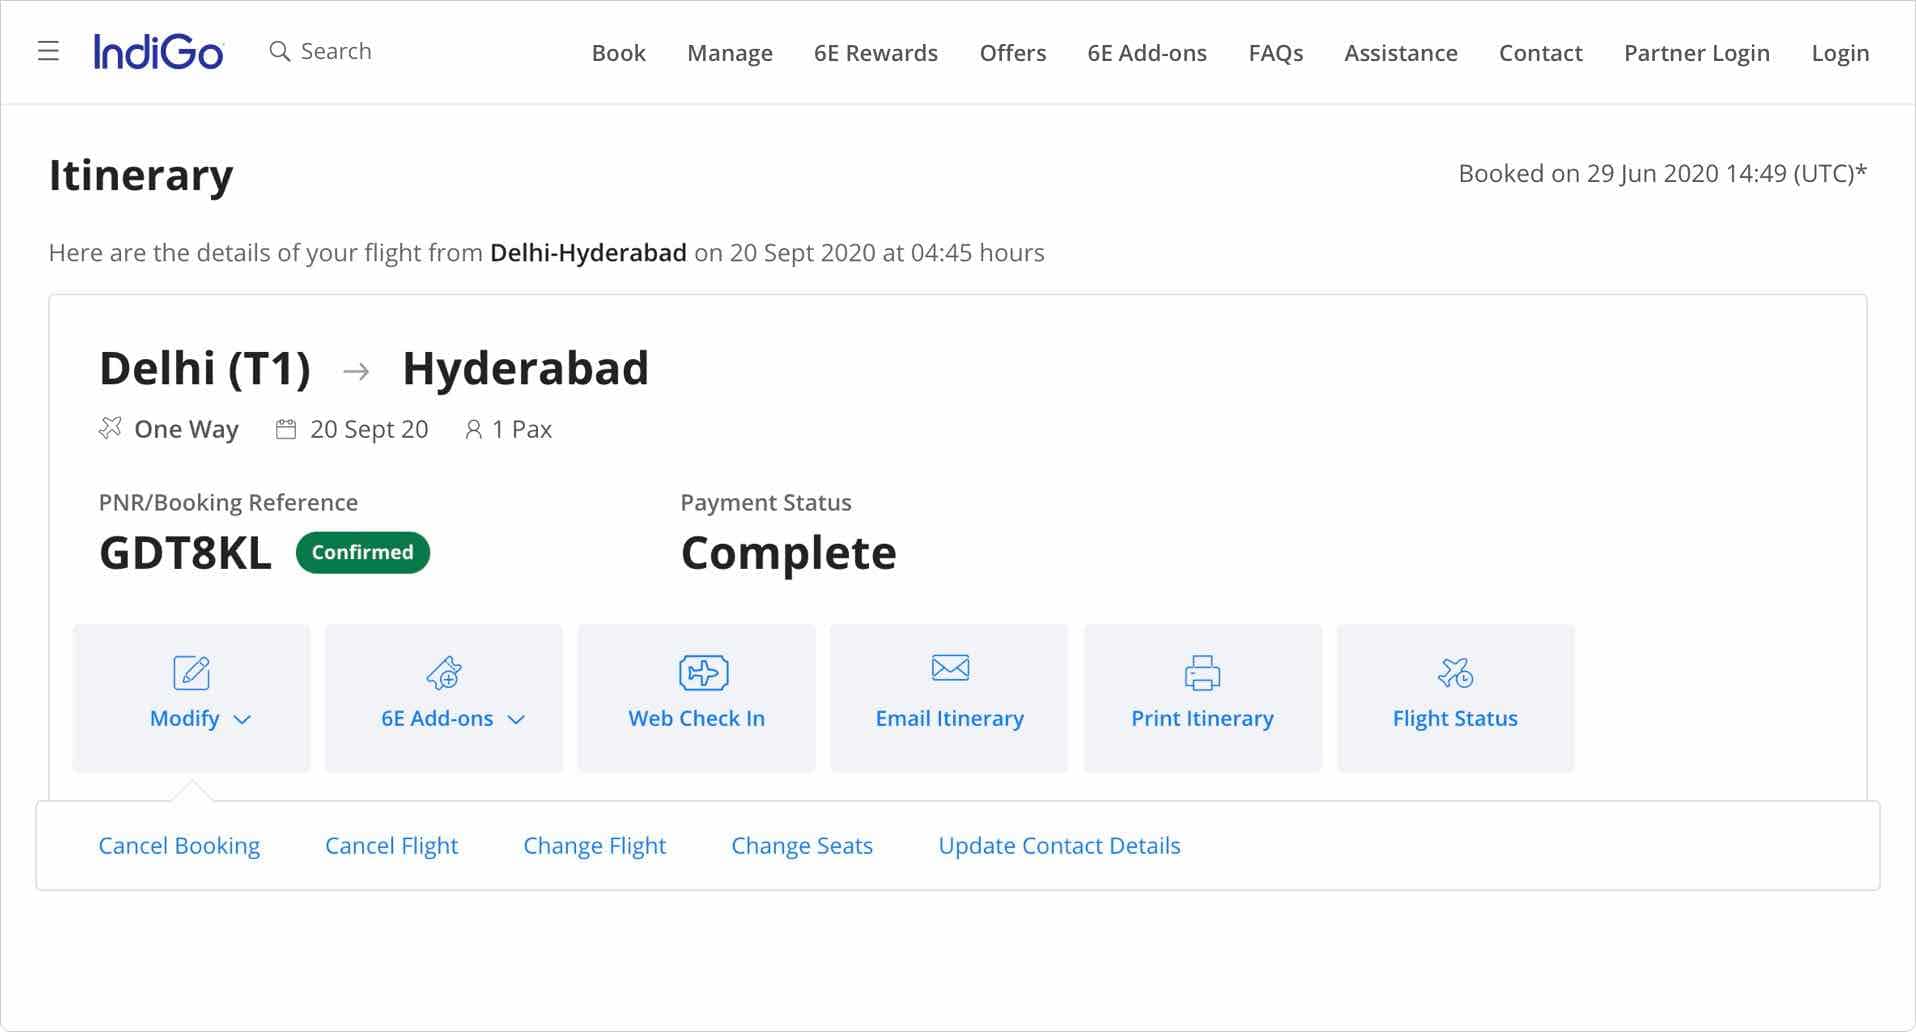Open the Book menu in navigation

618,53
